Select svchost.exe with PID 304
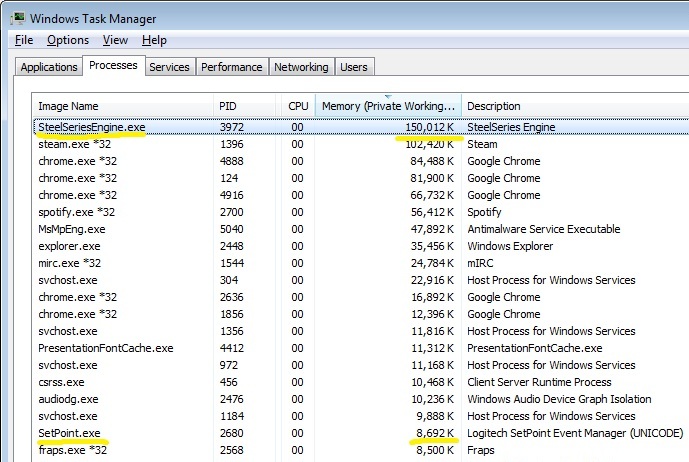Image resolution: width=689 pixels, height=462 pixels. tap(361, 280)
